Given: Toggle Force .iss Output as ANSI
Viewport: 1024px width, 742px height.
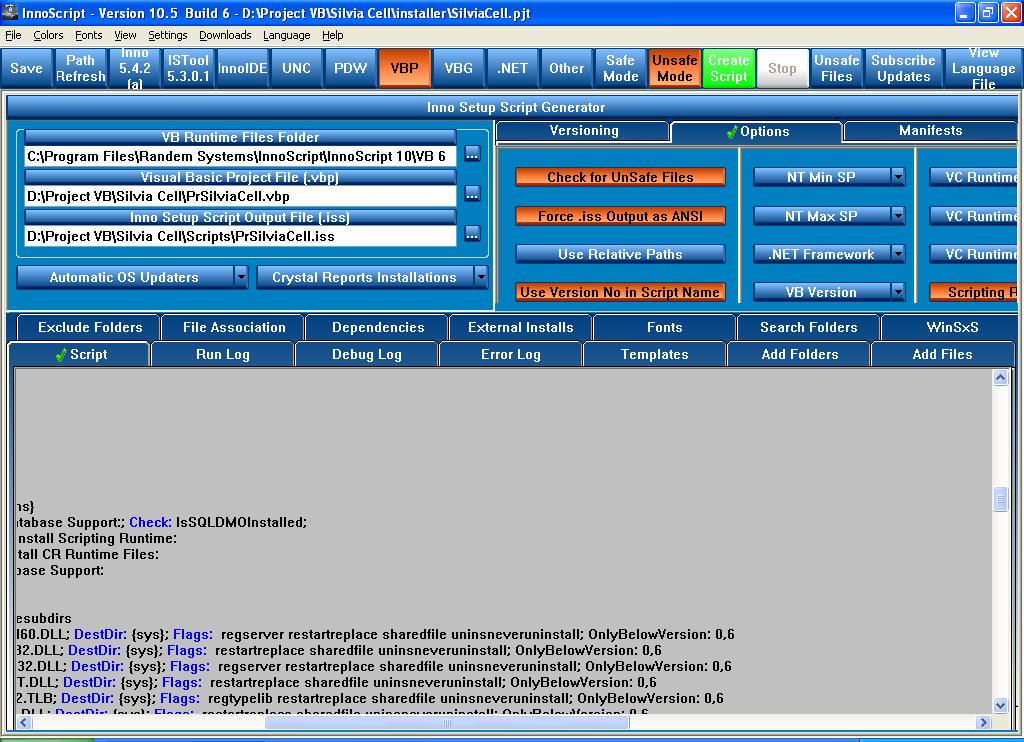Looking at the screenshot, I should (620, 216).
